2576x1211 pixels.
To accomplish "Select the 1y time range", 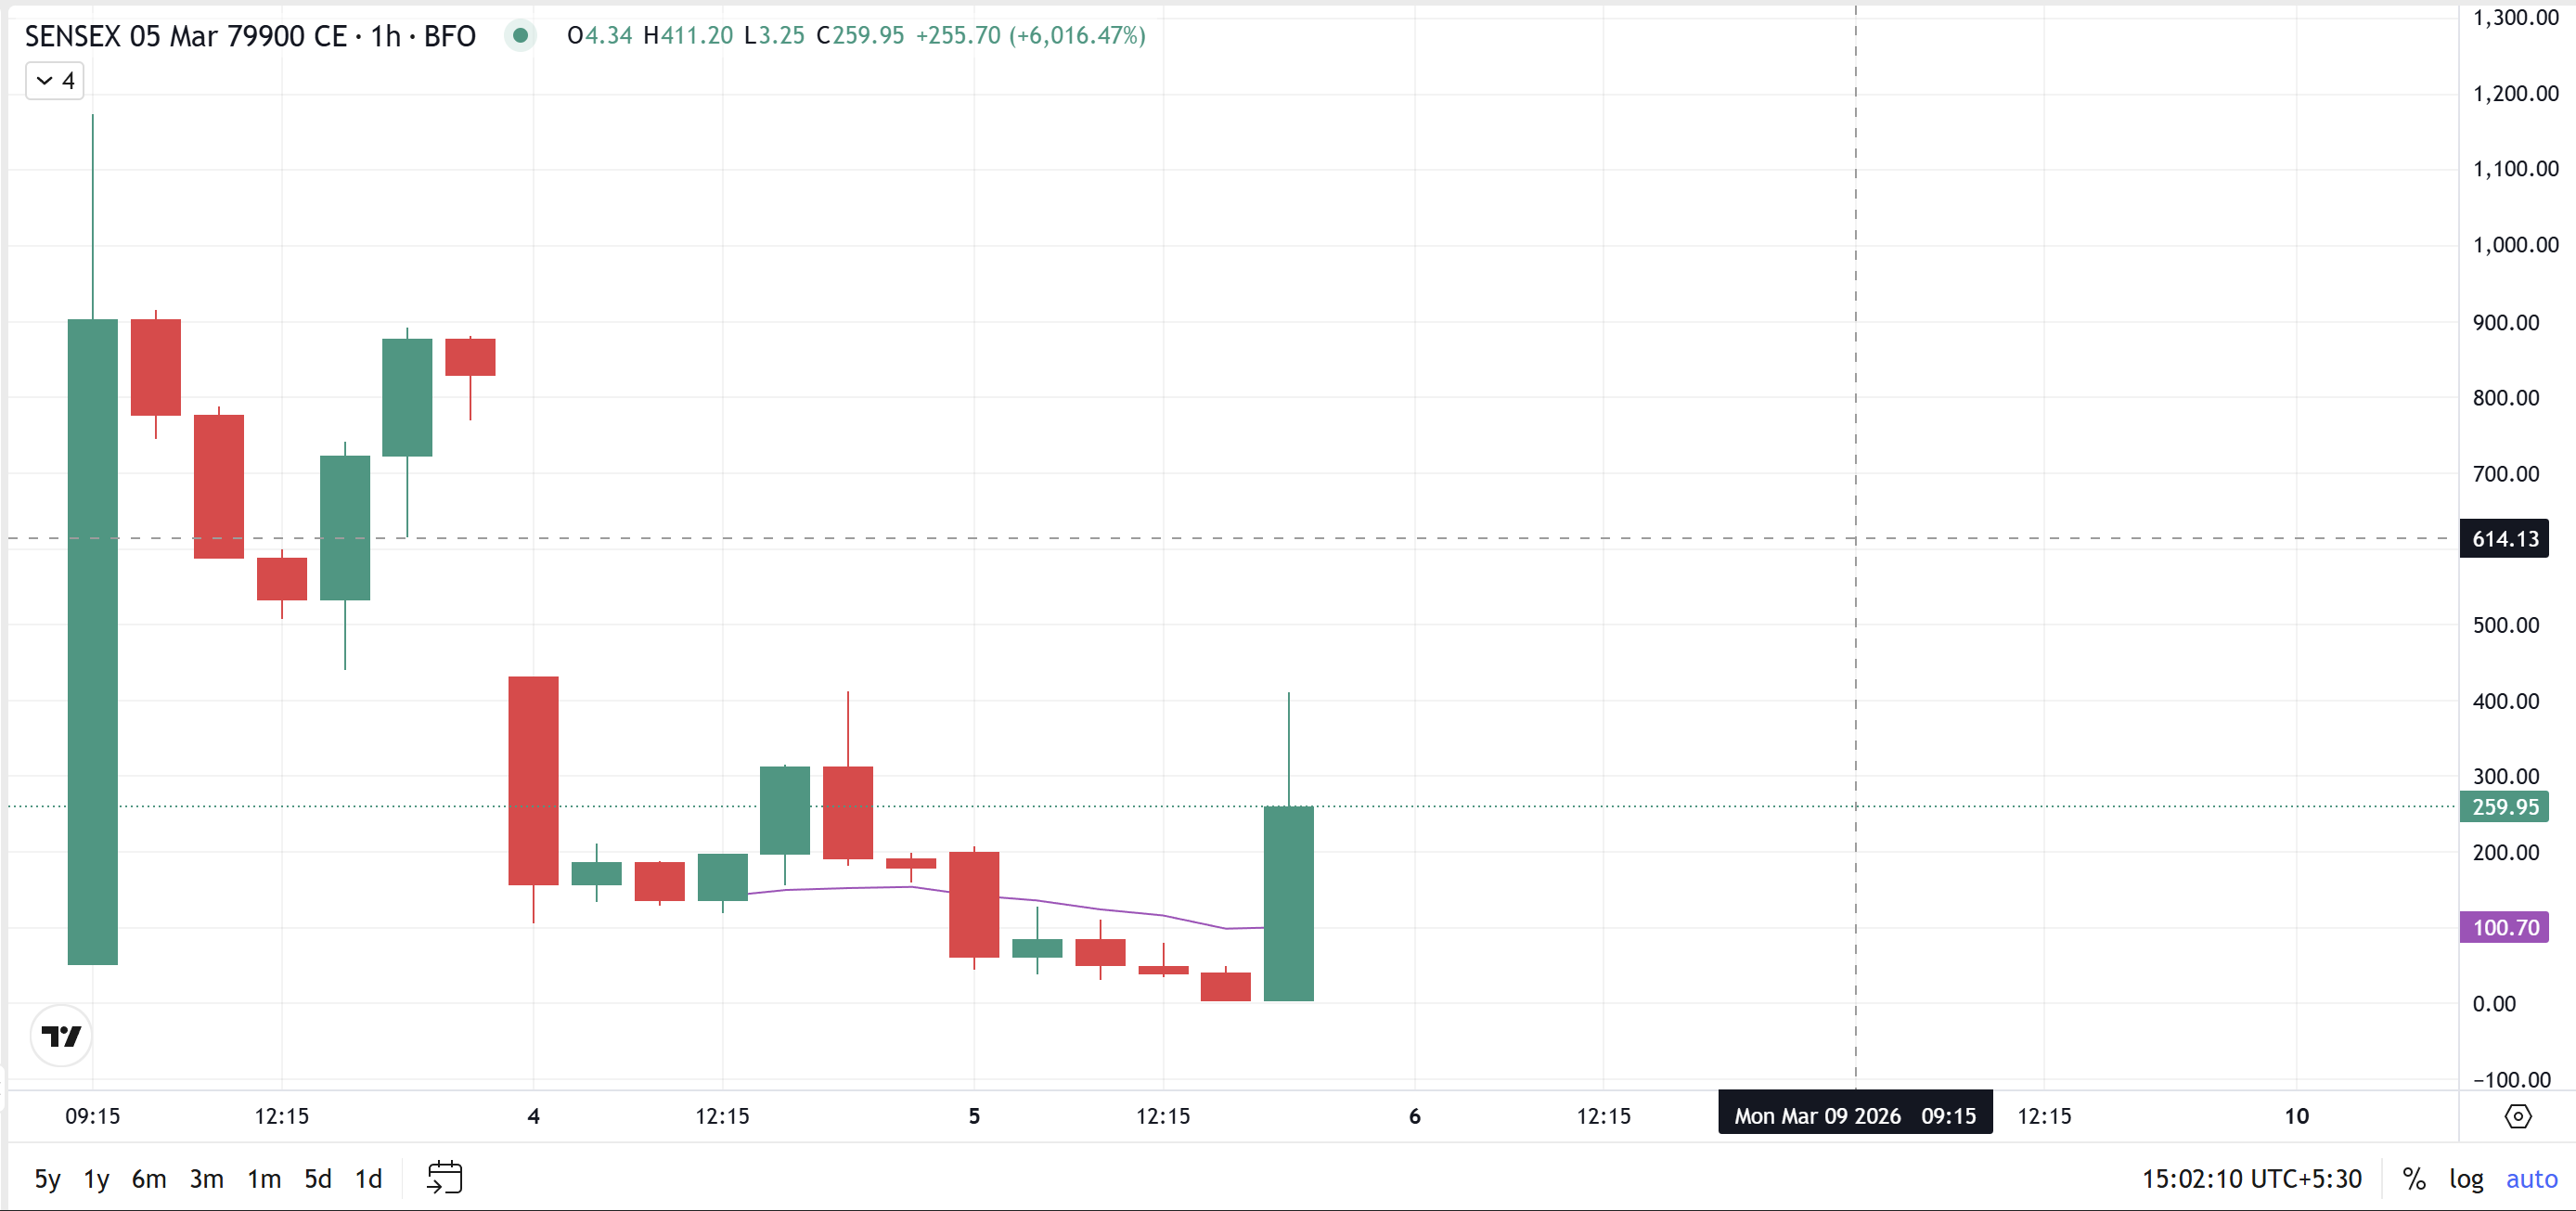I will (96, 1179).
